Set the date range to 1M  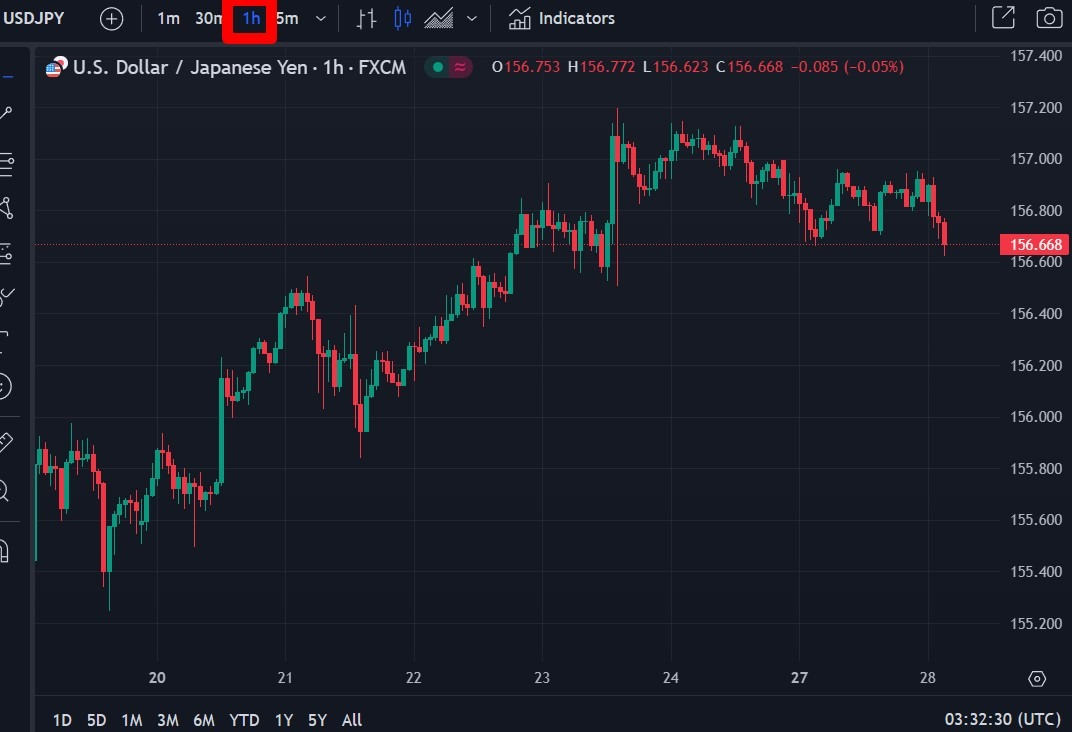click(132, 720)
